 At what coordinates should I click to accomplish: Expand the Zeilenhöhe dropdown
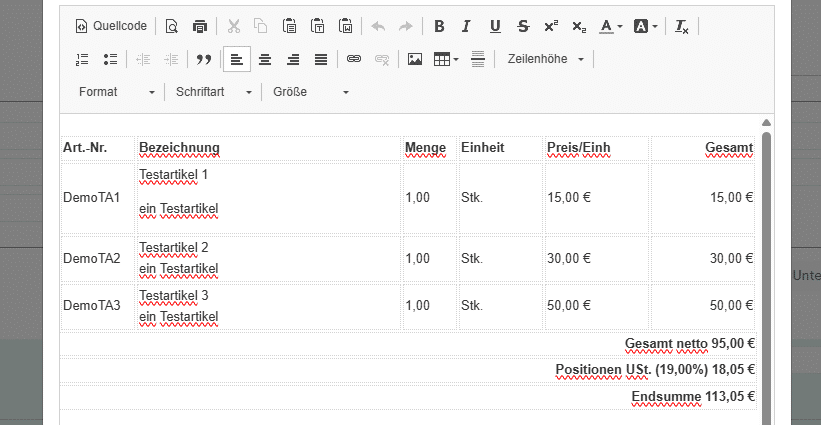pos(545,59)
